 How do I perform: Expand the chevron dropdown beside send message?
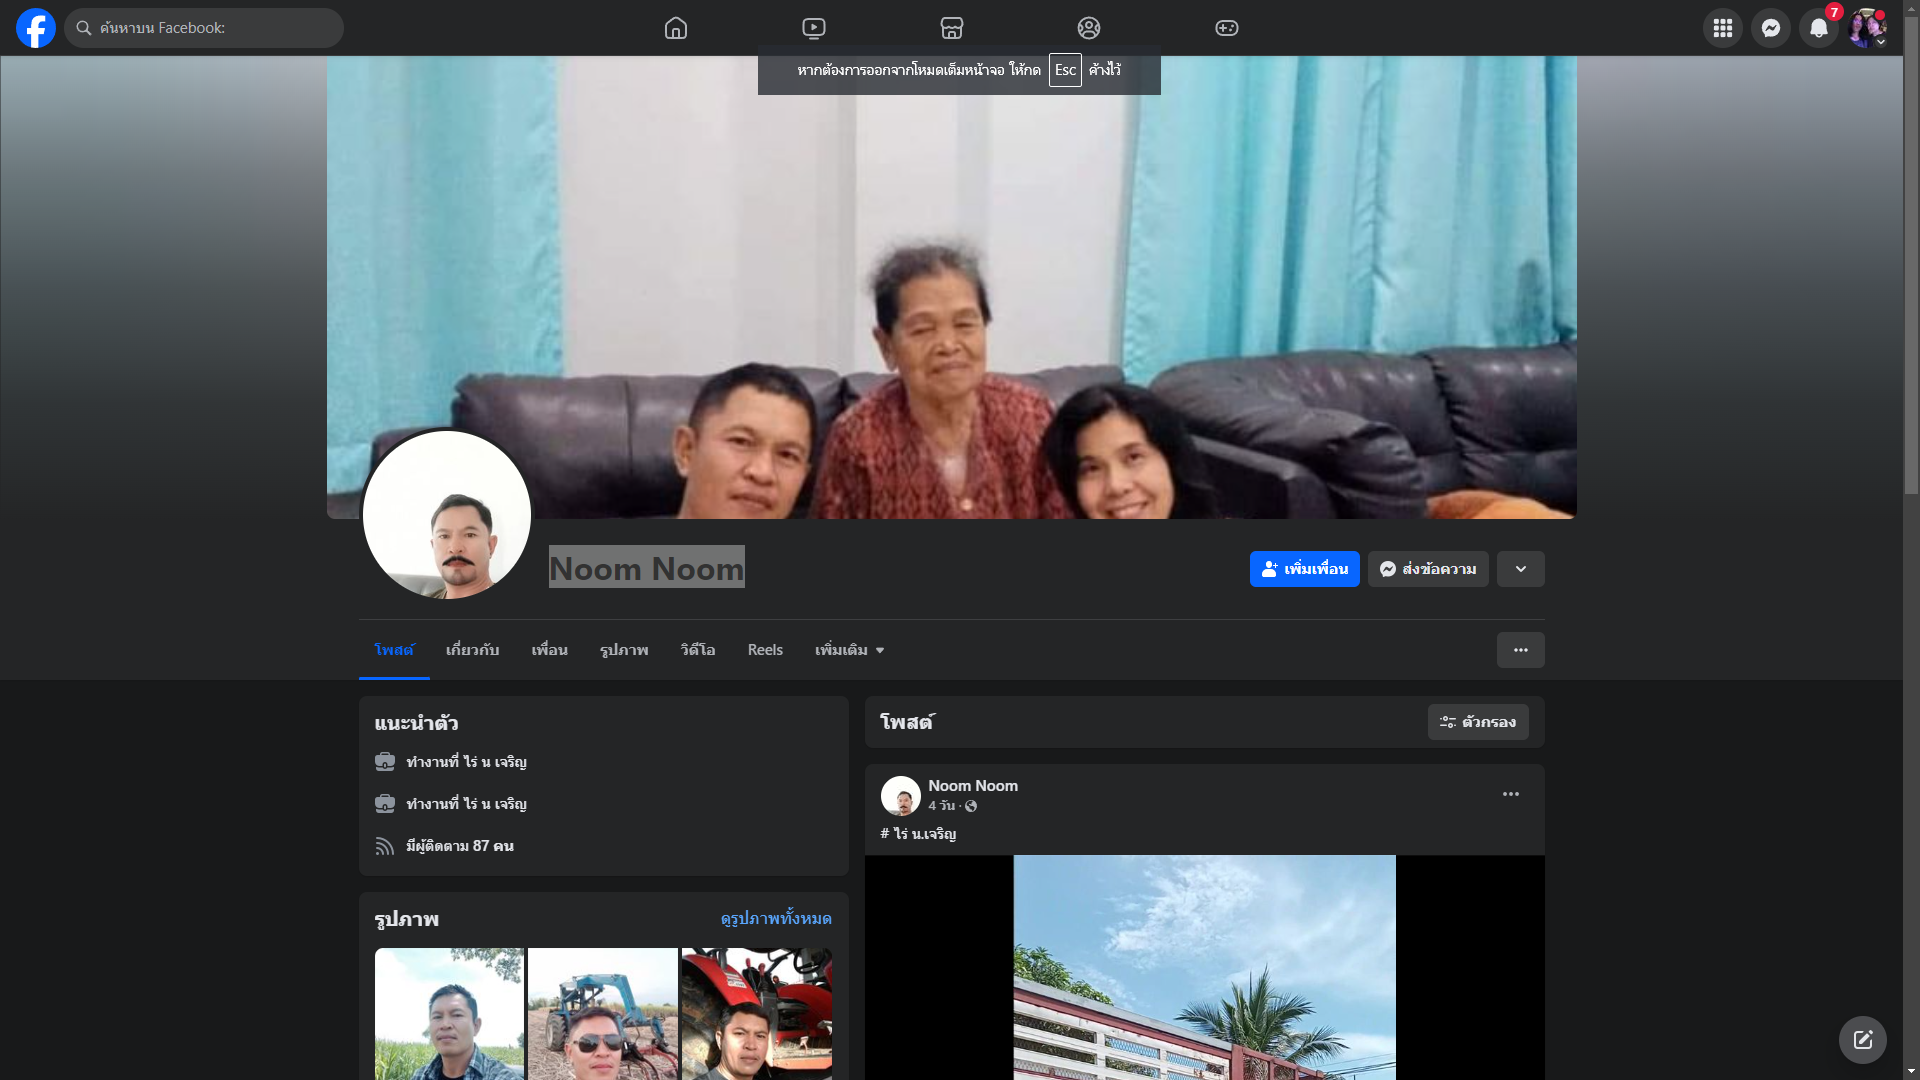click(1520, 569)
